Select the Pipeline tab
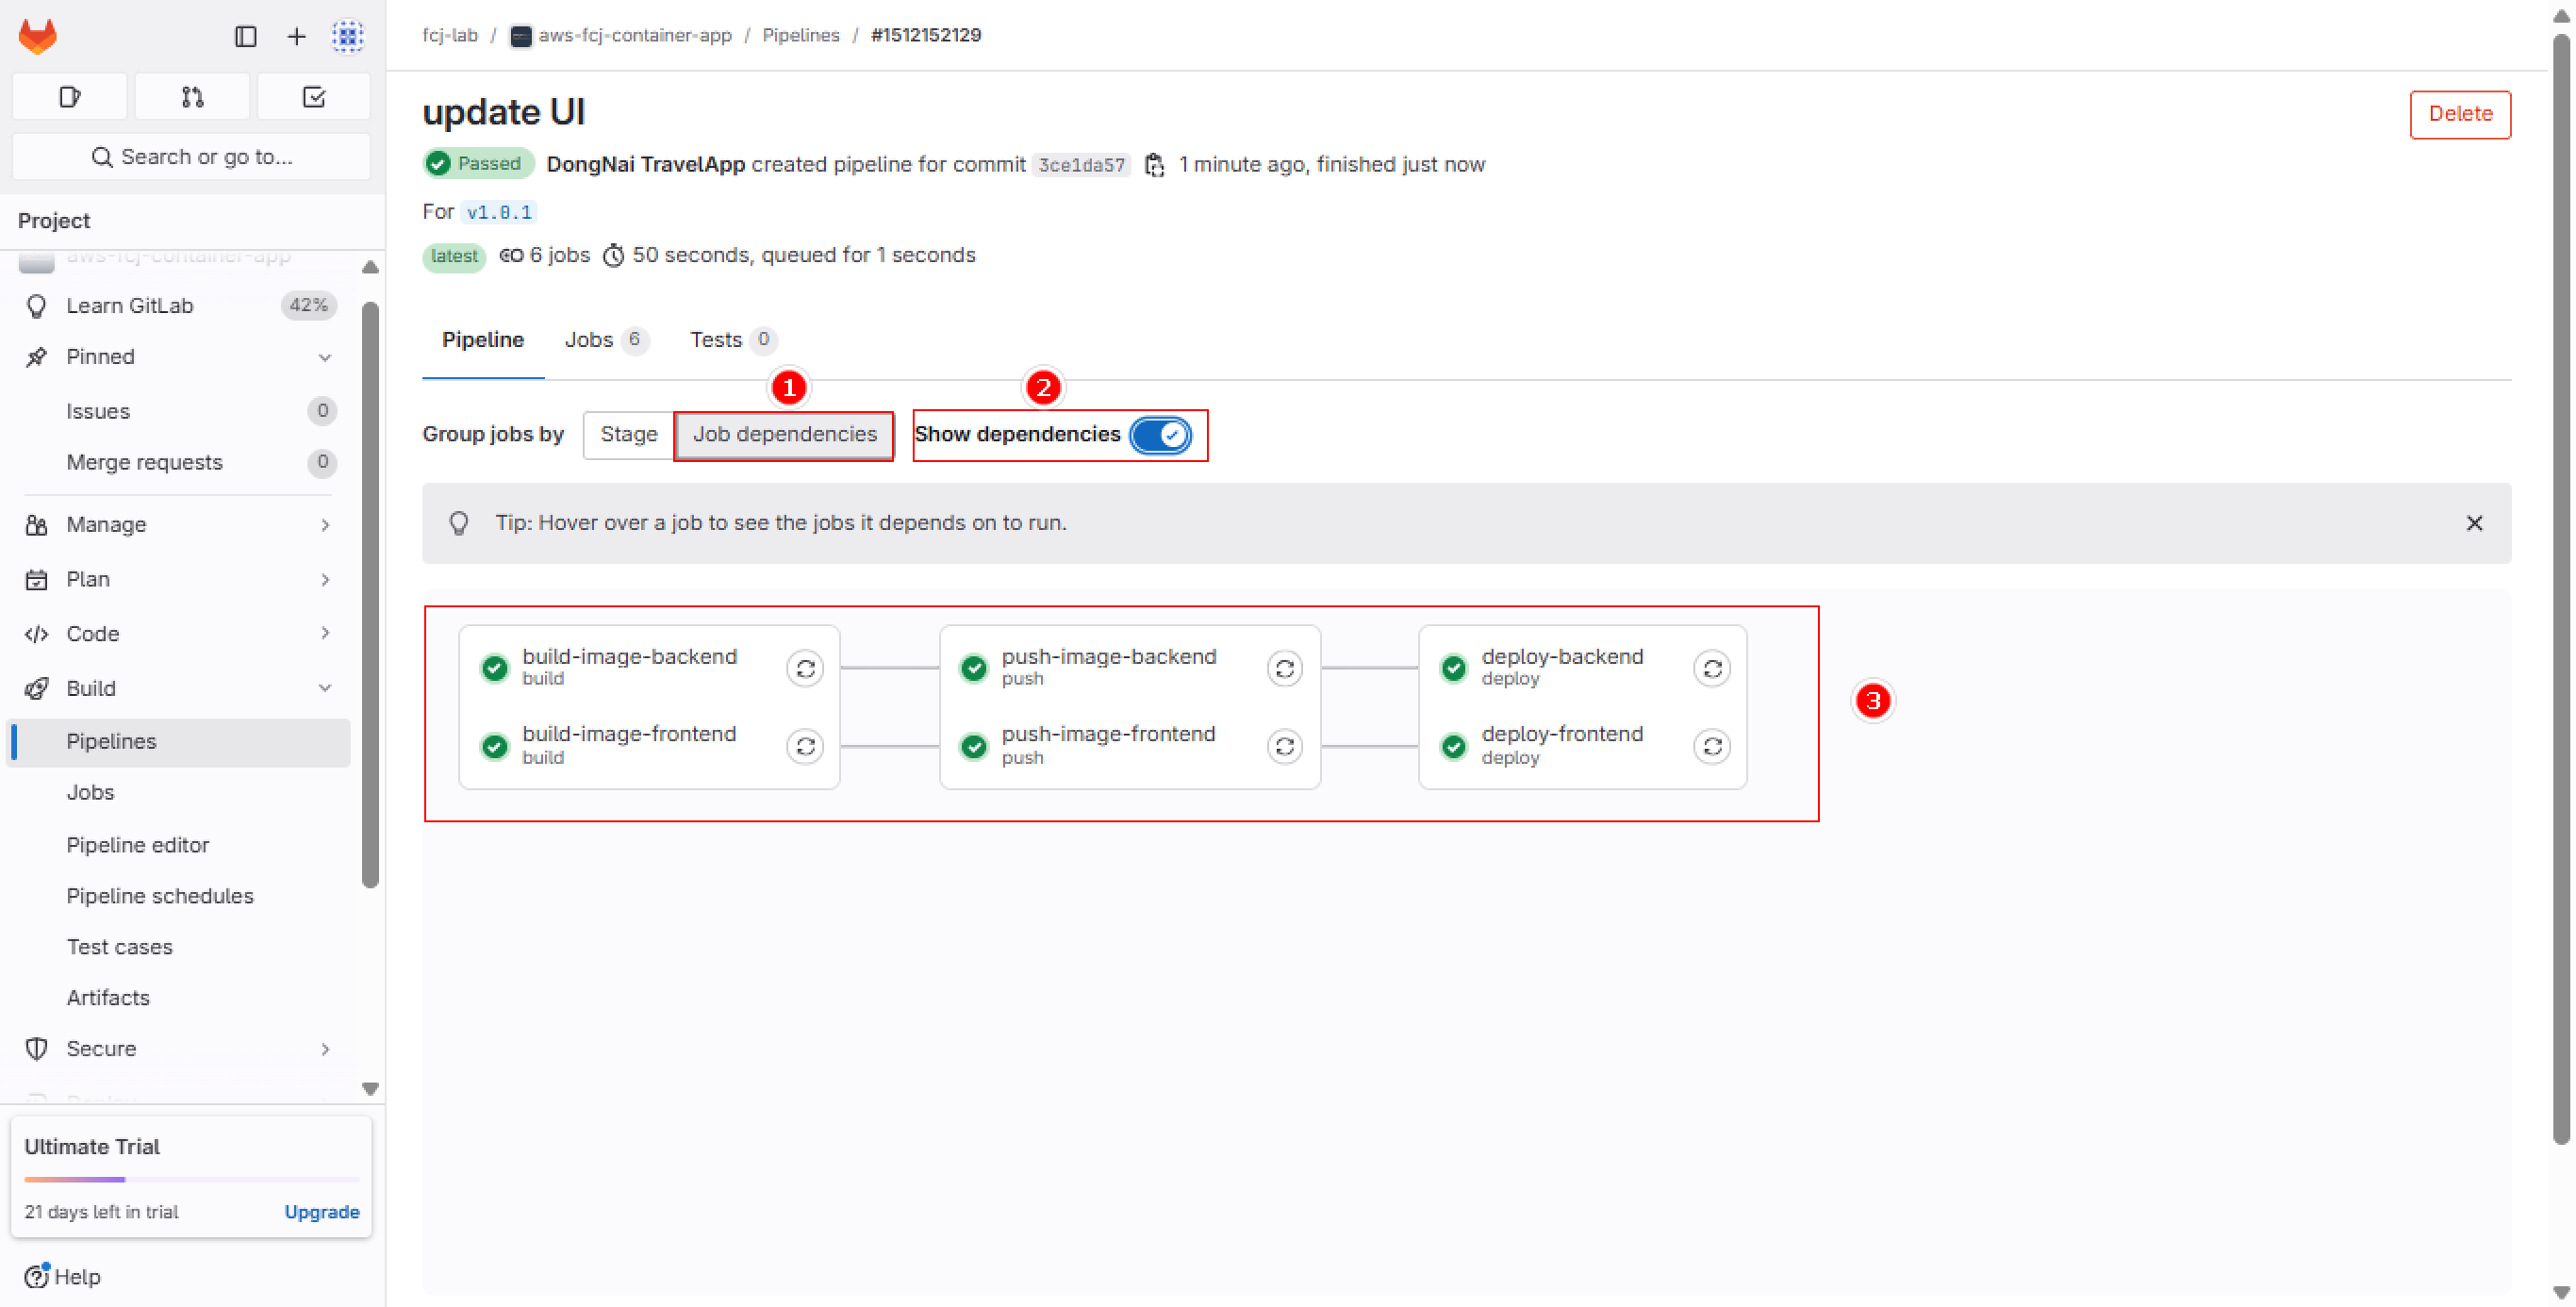This screenshot has width=2576, height=1307. click(483, 340)
